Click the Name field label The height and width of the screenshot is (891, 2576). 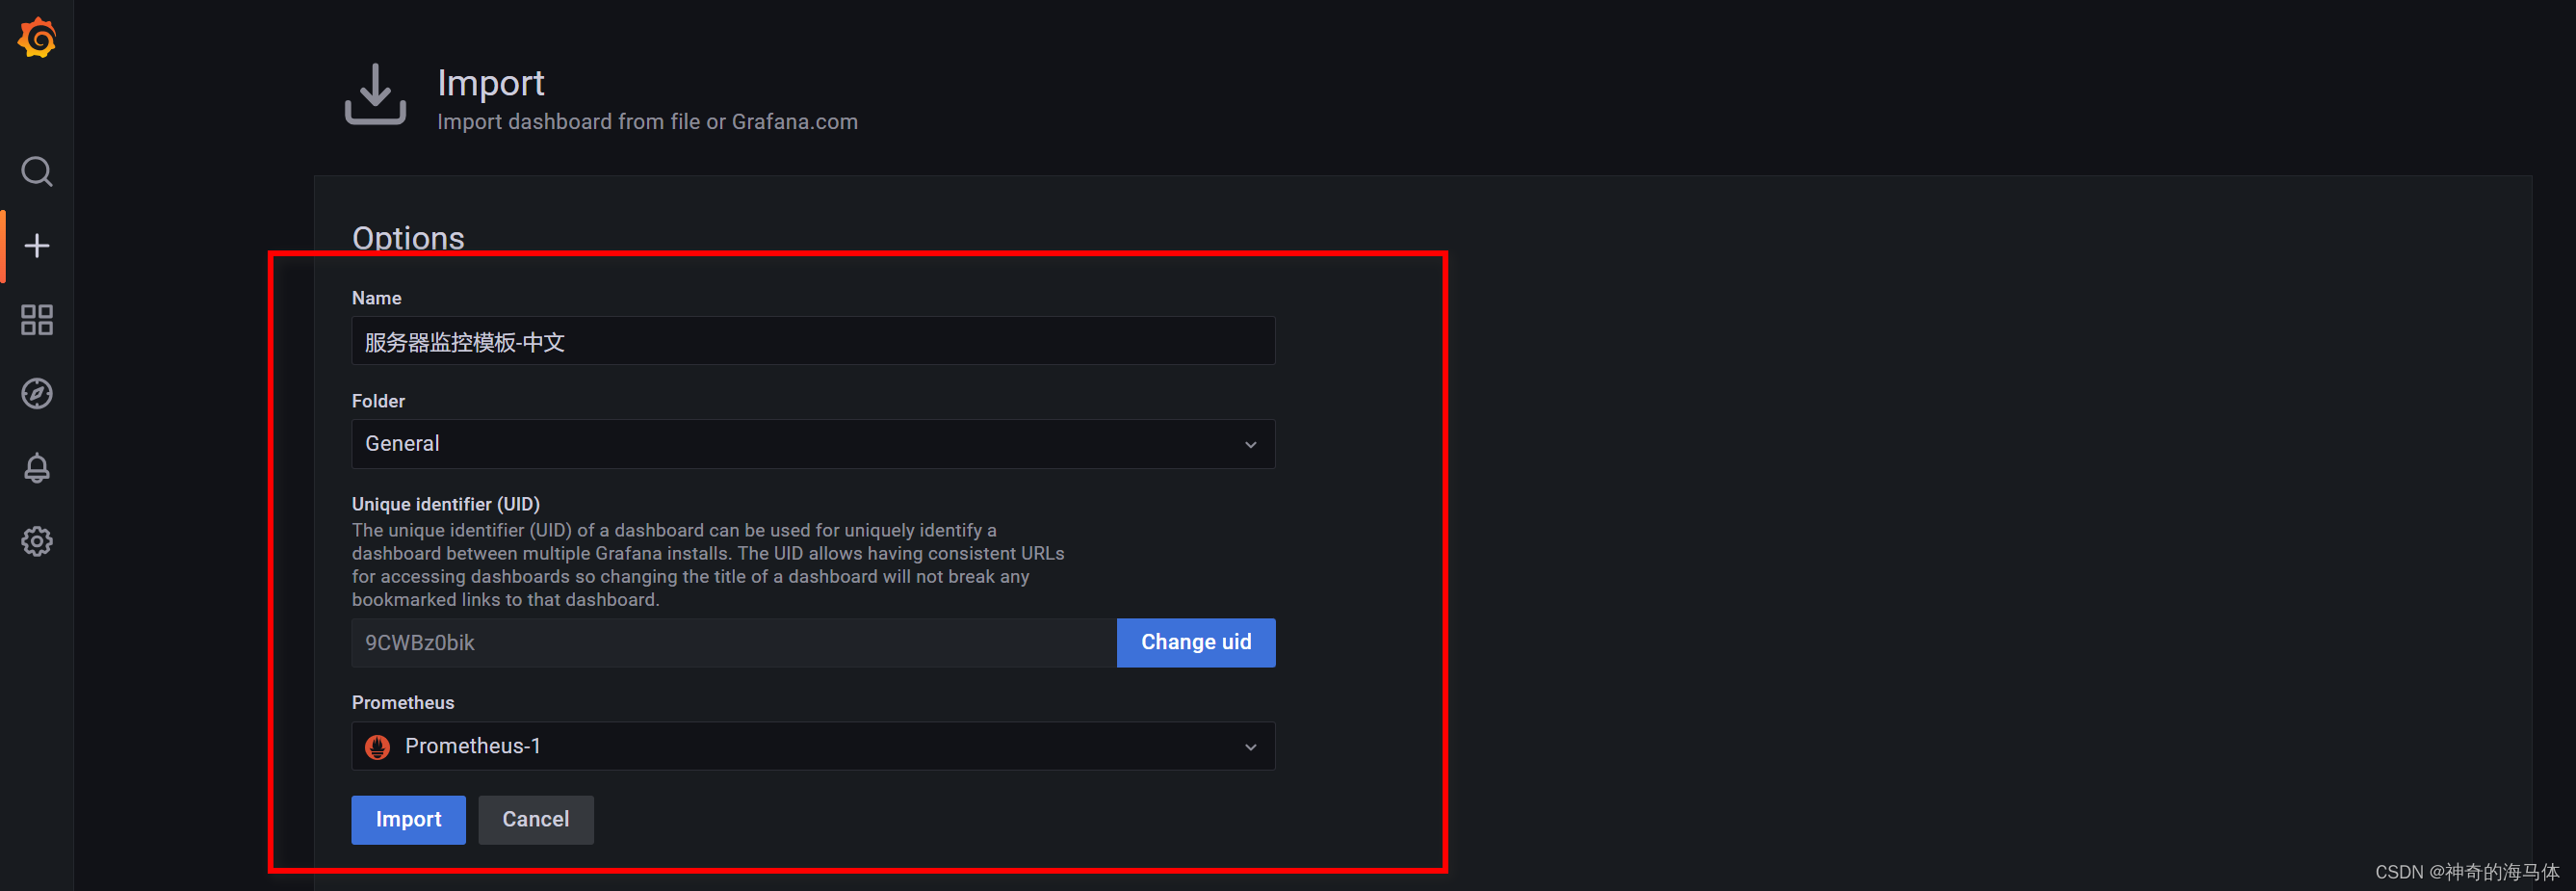point(377,298)
